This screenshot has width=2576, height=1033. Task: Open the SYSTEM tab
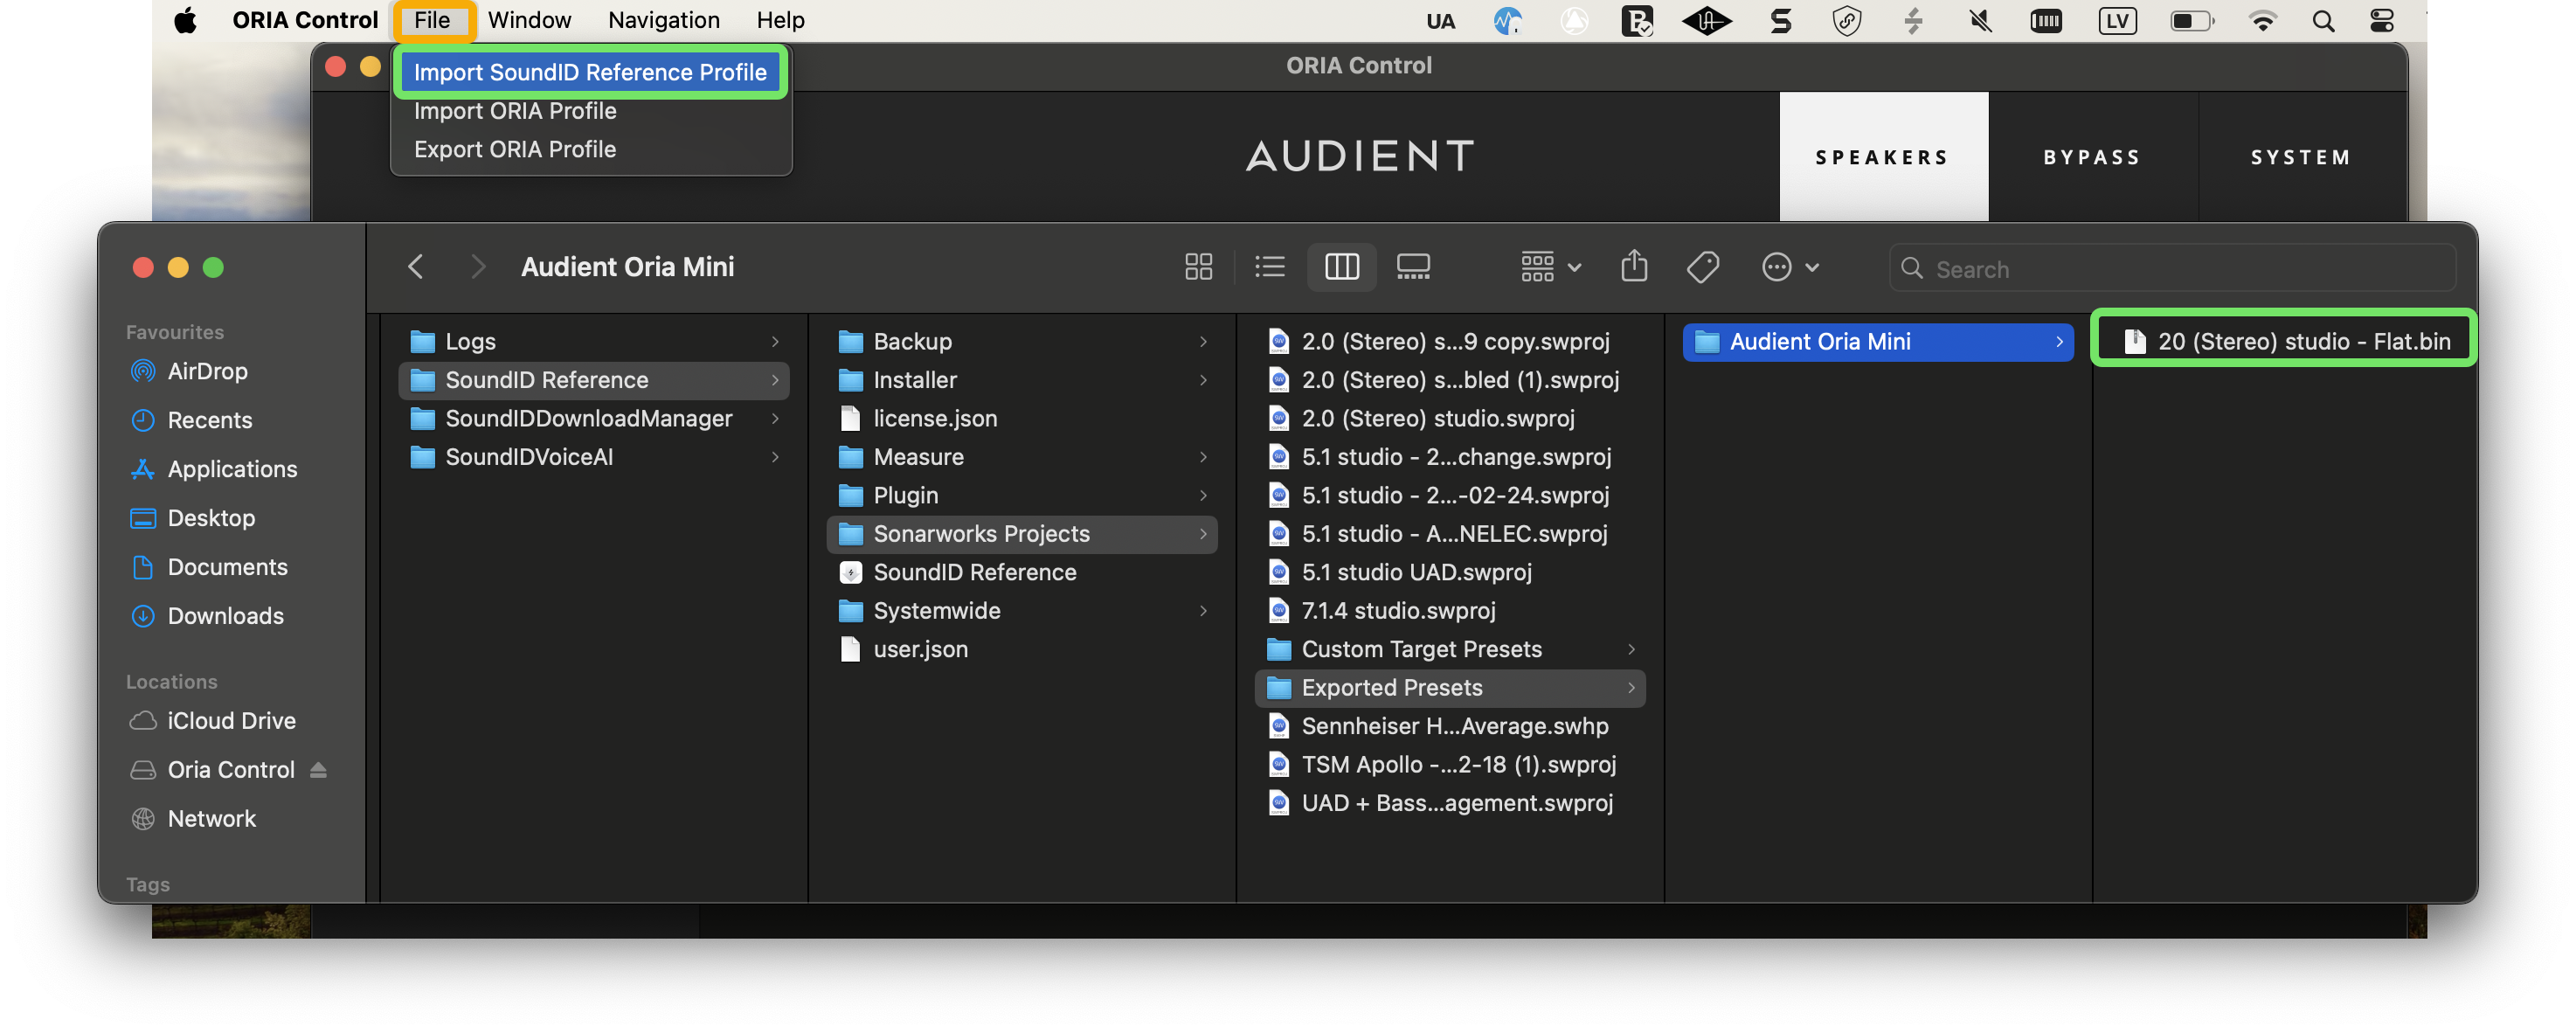click(x=2300, y=157)
